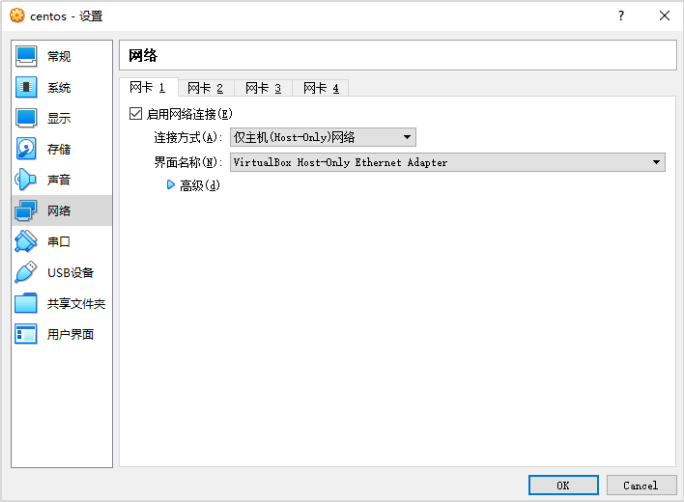Click the USB设备 label in sidebar

[x=70, y=273]
